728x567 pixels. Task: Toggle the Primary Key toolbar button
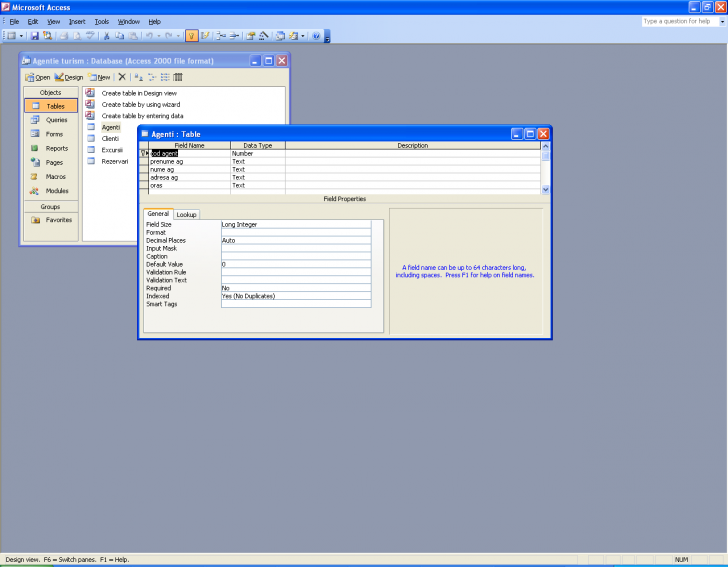(191, 36)
